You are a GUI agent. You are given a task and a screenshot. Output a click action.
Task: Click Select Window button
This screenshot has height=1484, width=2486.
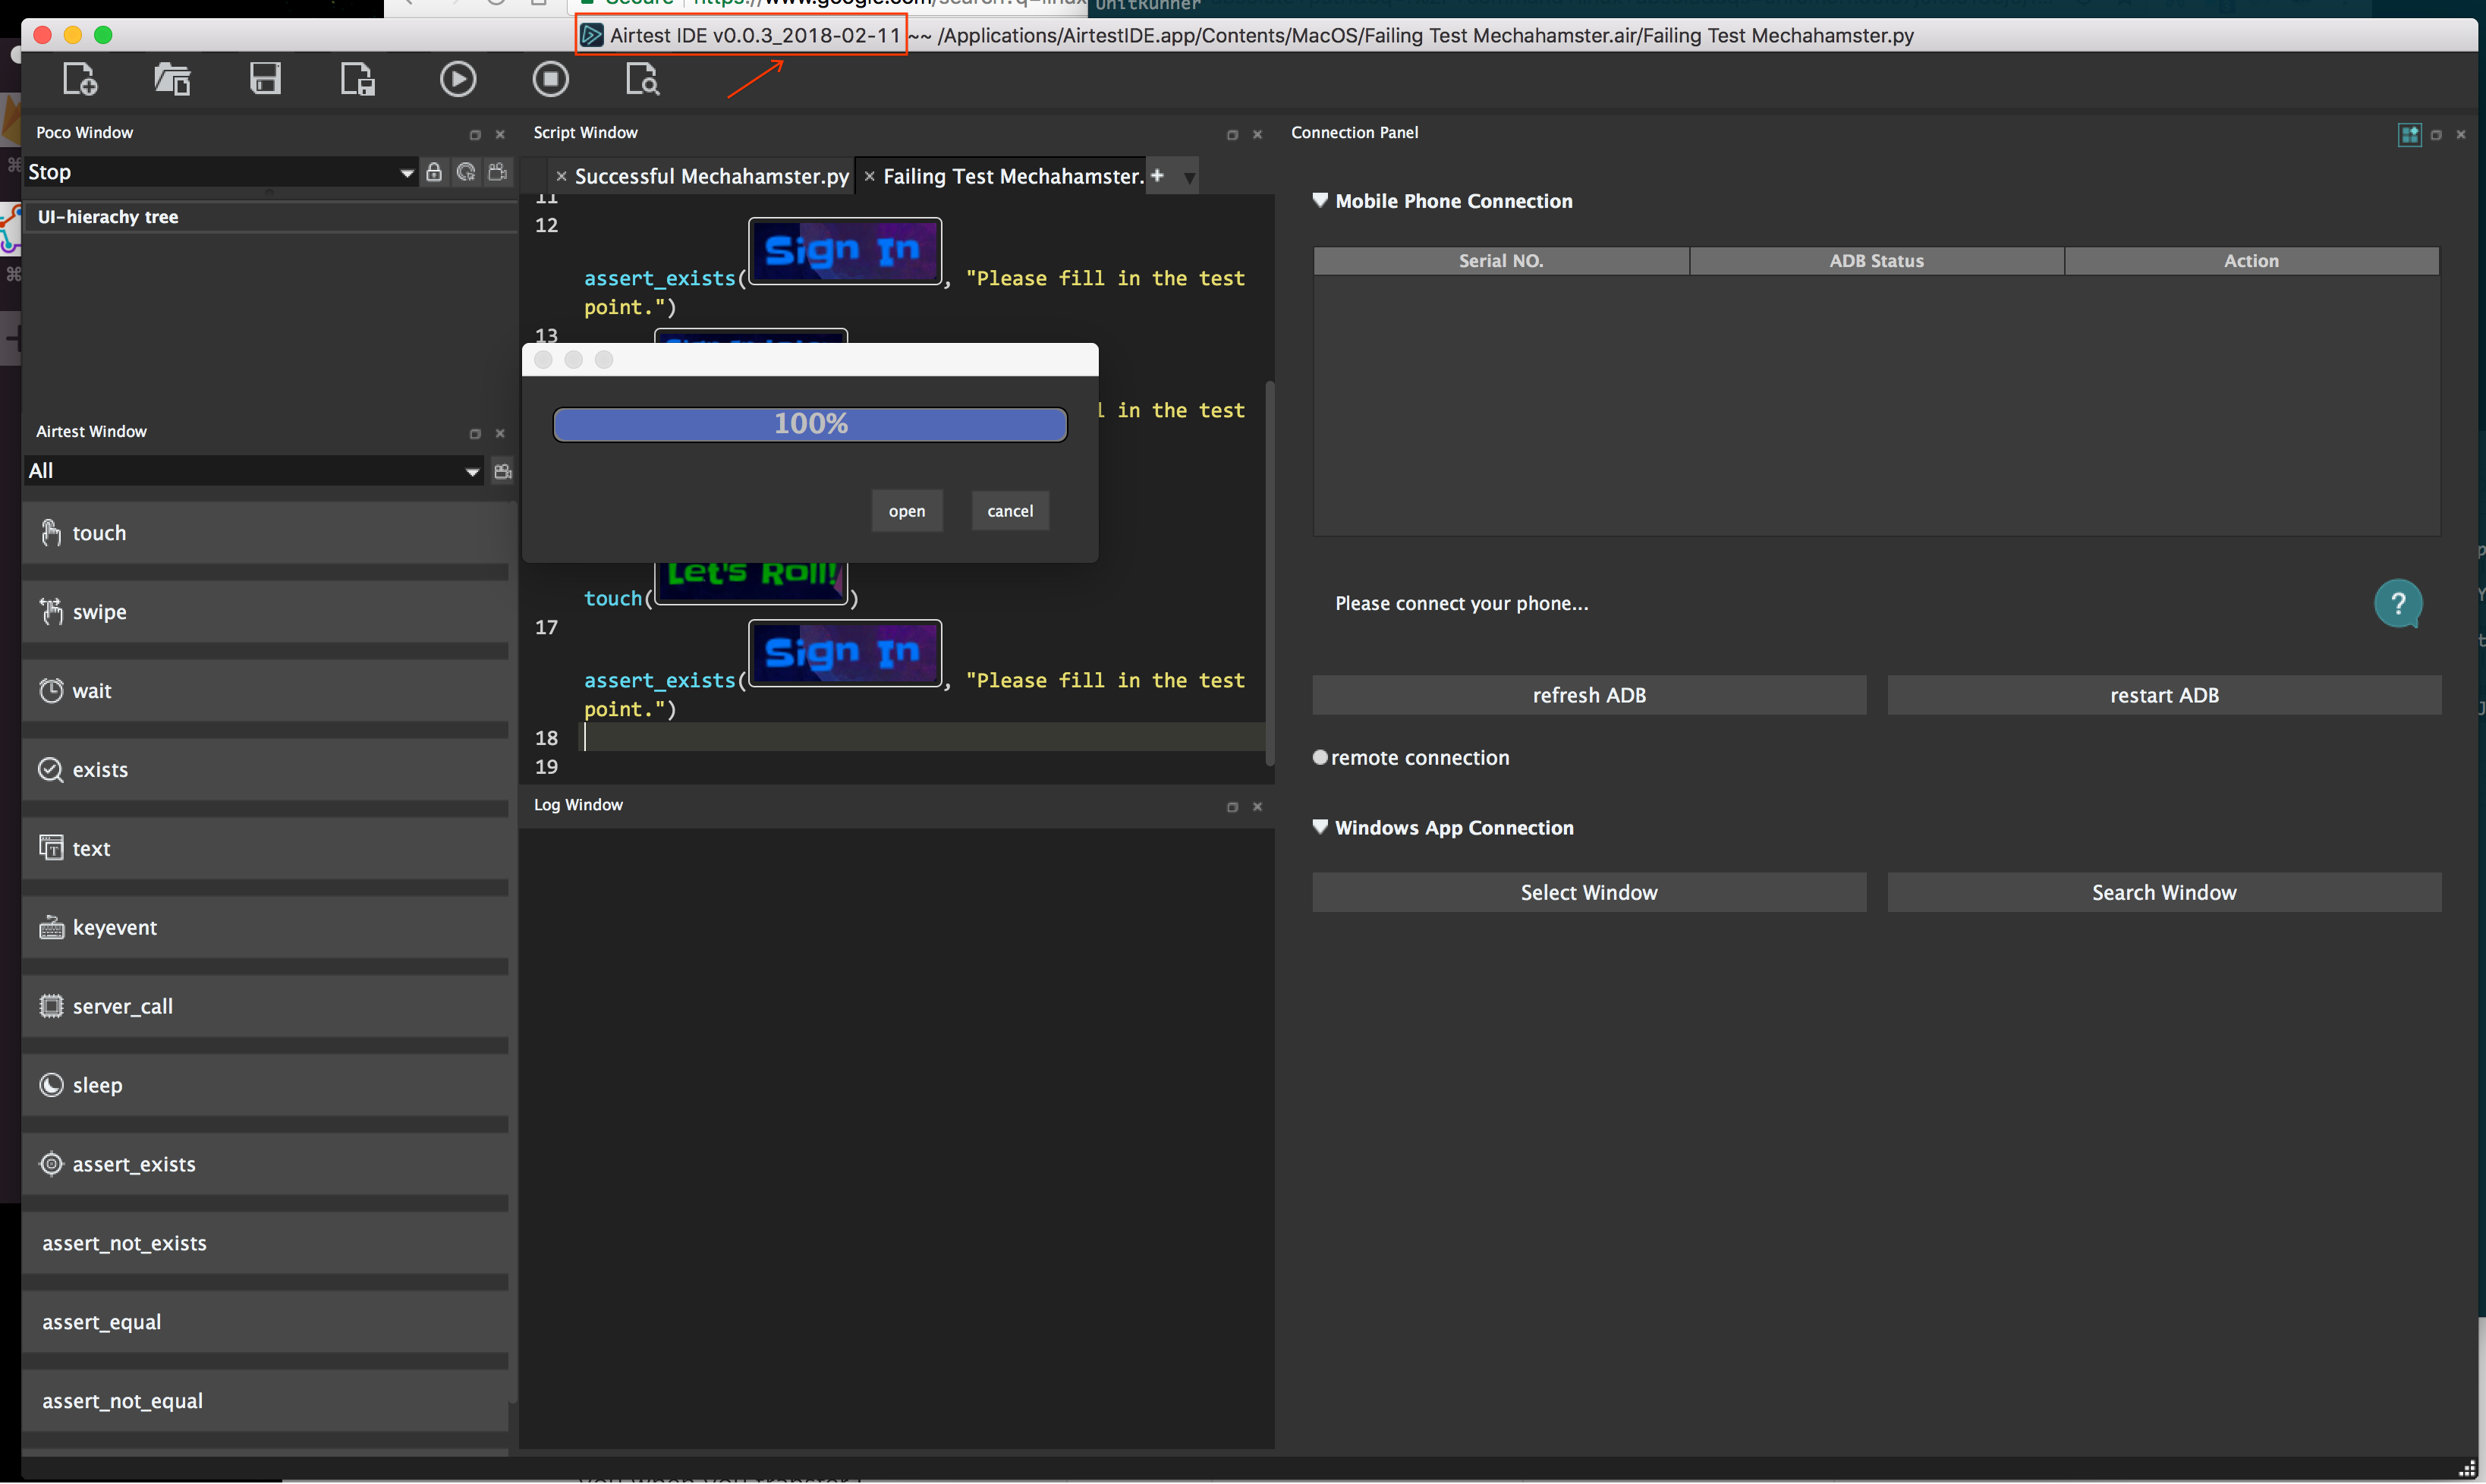(1589, 892)
